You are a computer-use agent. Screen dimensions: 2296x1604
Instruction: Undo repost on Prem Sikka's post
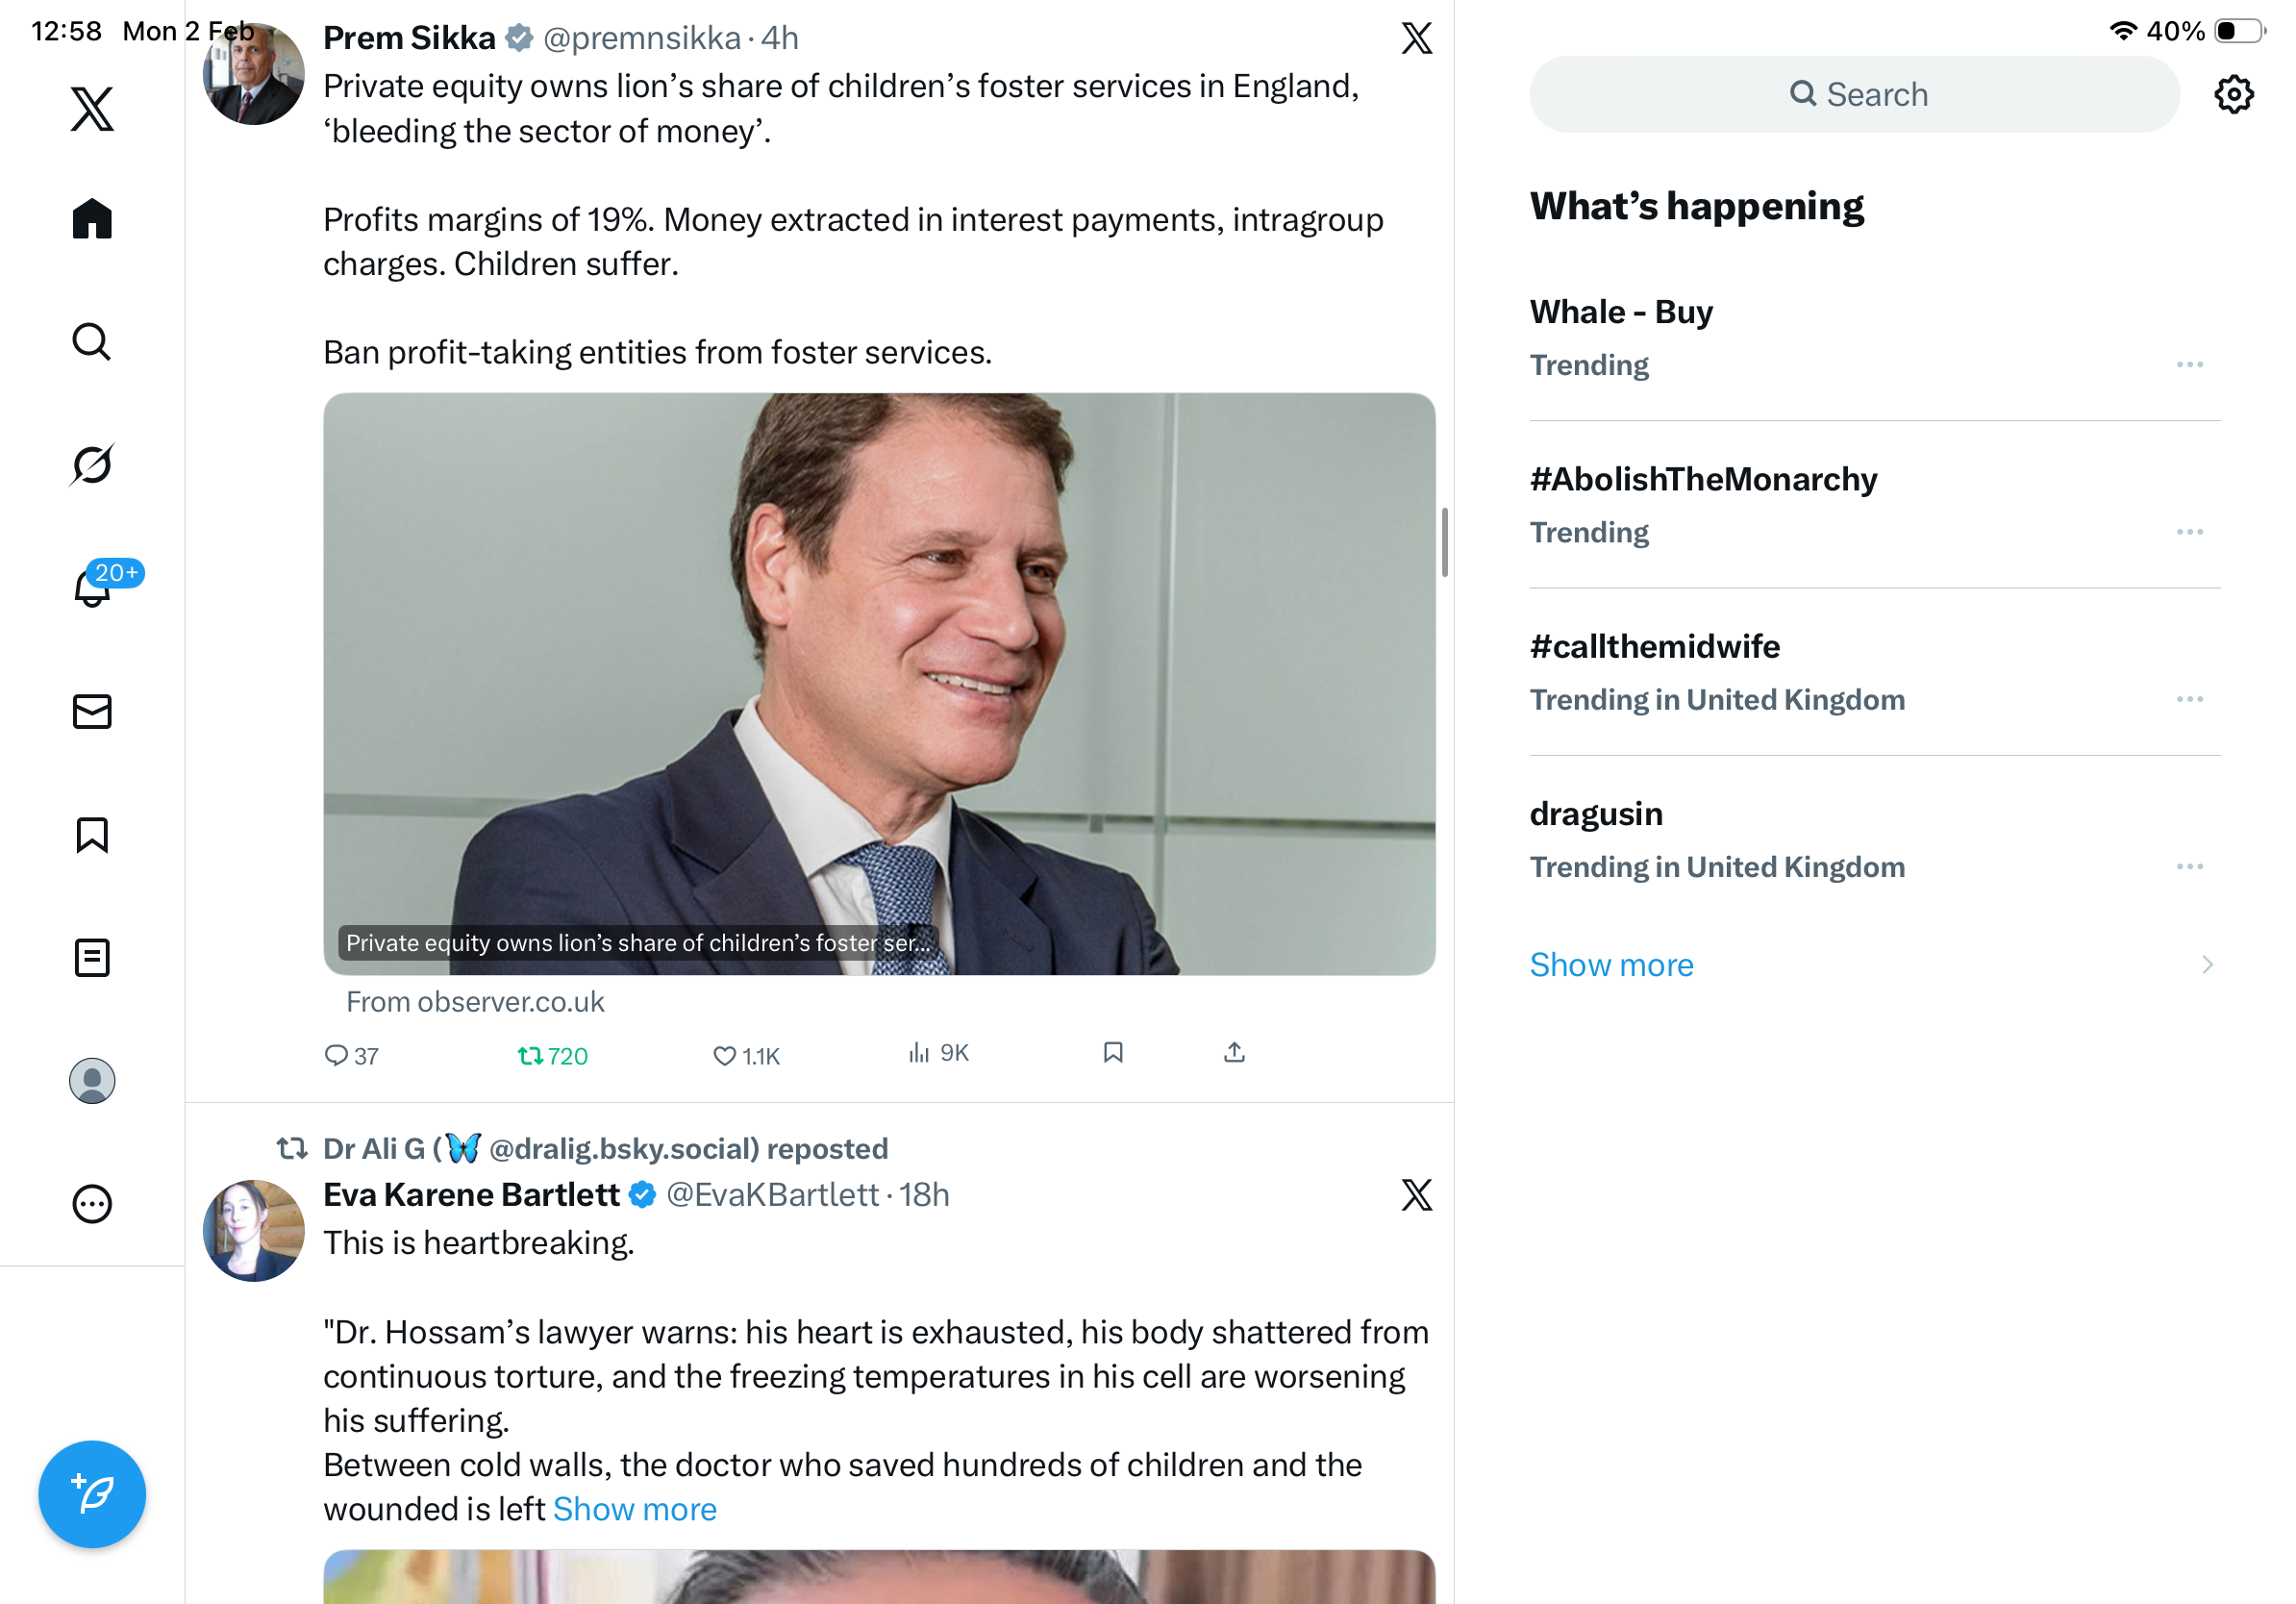552,1055
